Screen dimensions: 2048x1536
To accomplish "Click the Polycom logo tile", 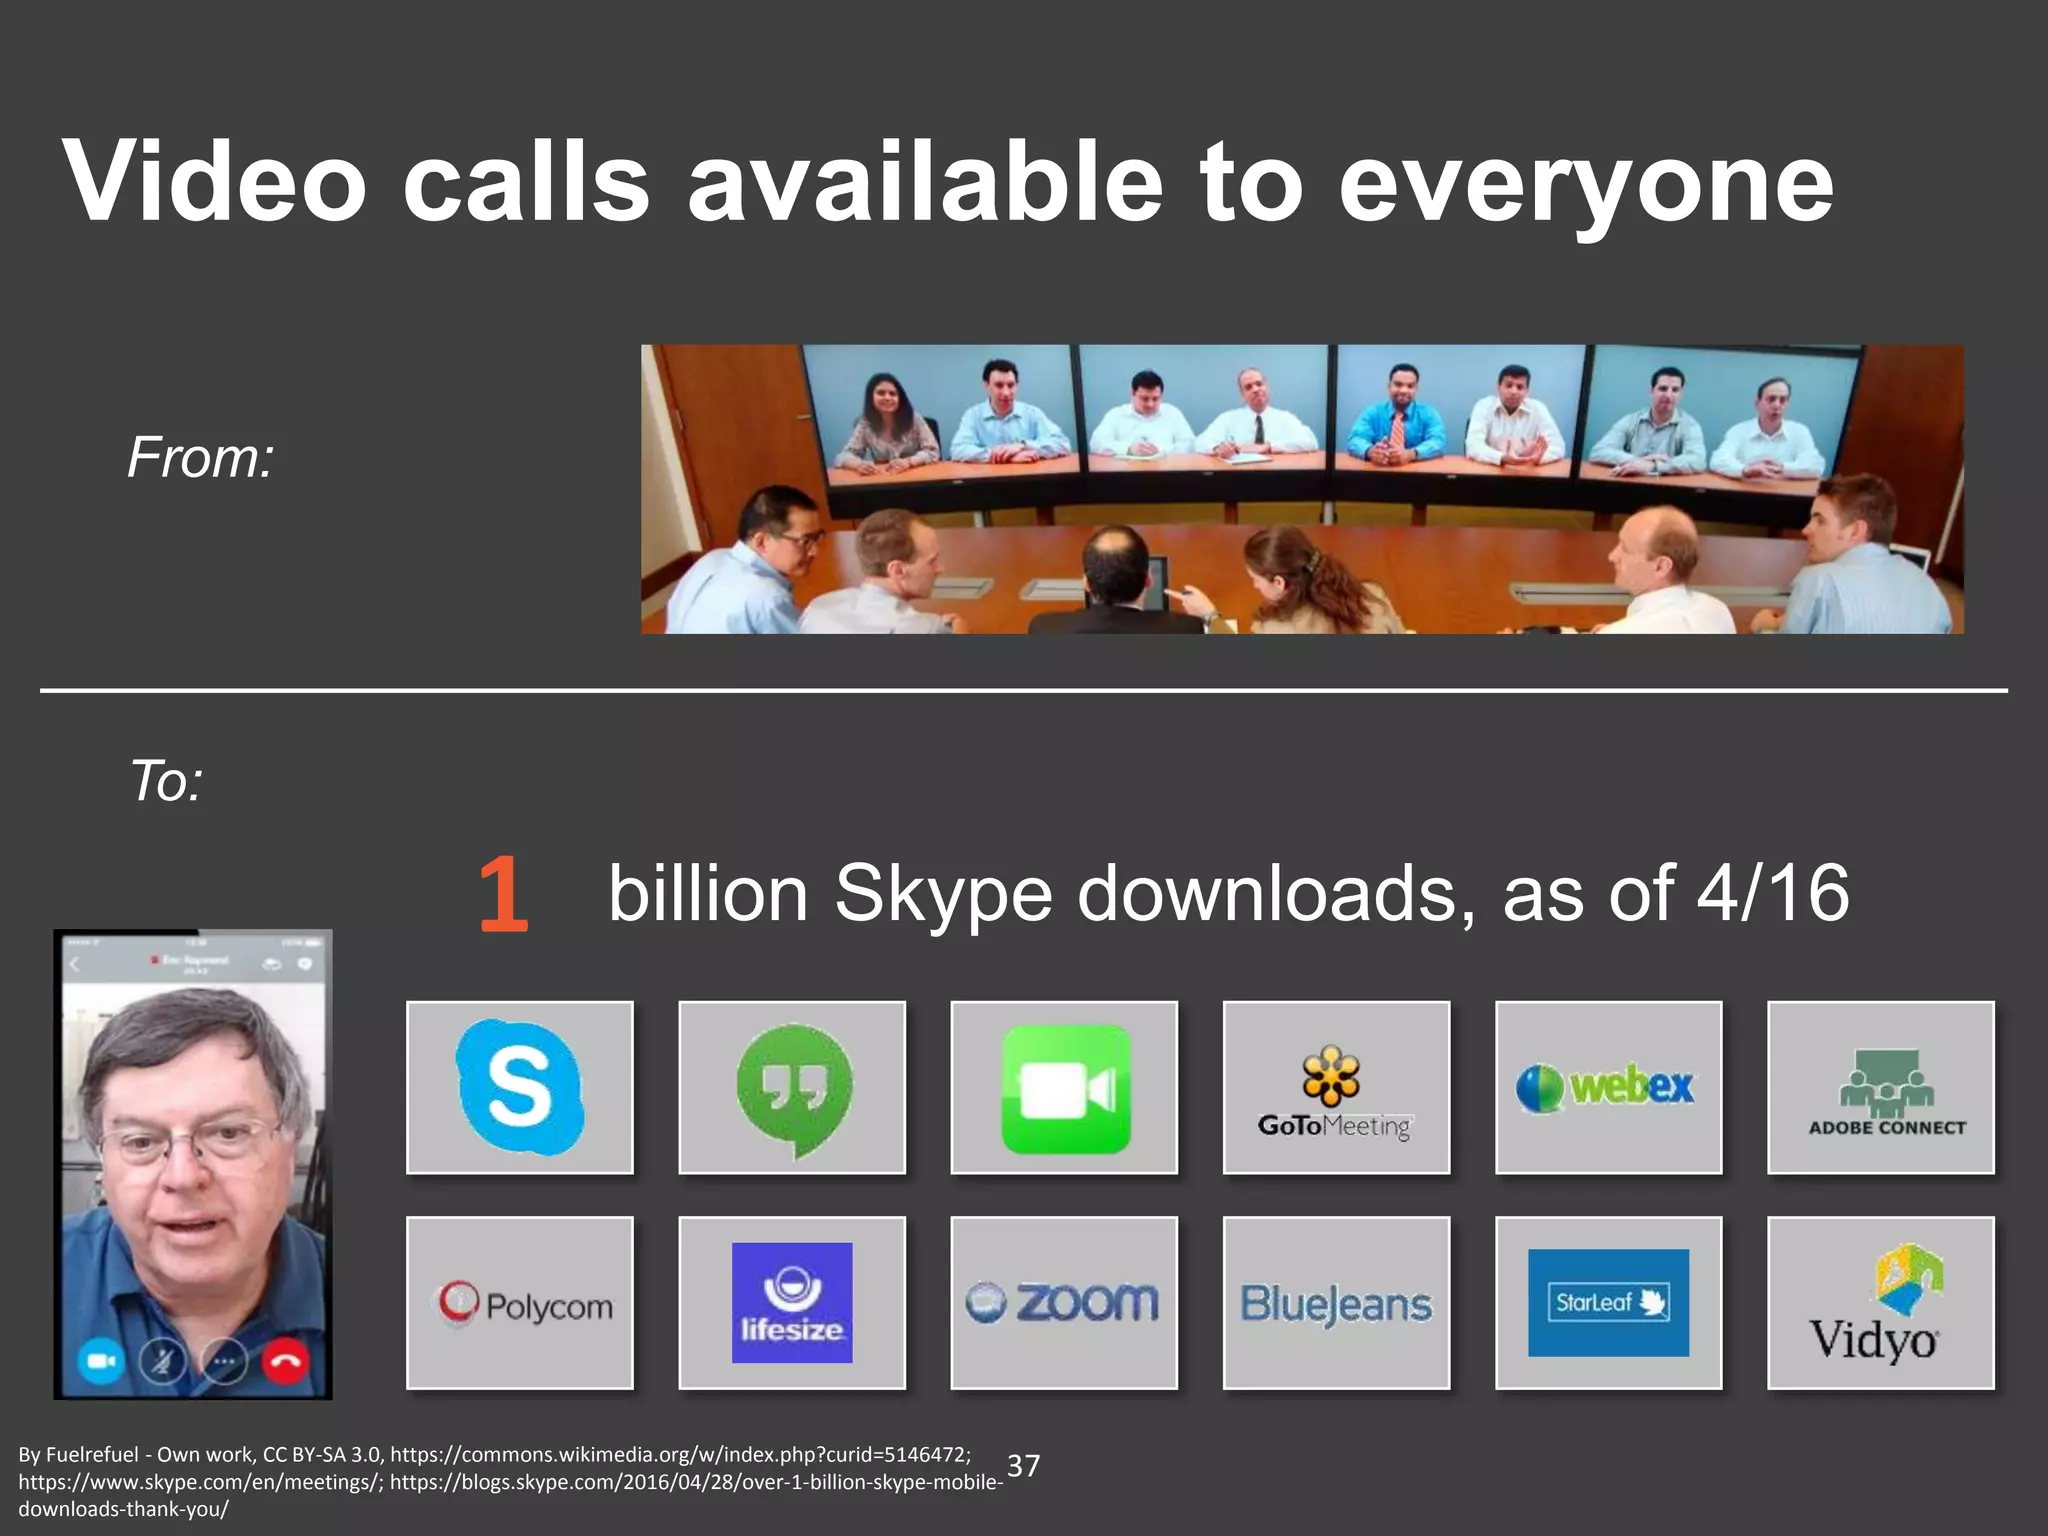I will click(x=519, y=1302).
